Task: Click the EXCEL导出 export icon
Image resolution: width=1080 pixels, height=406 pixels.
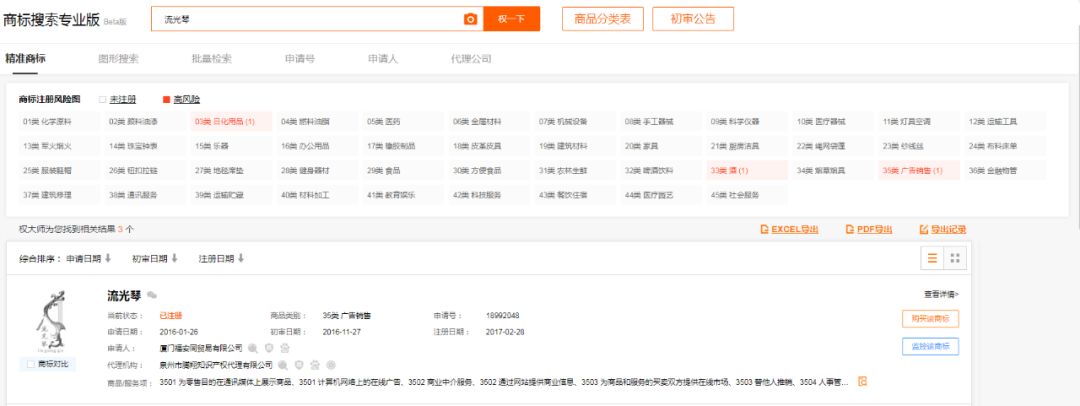Action: coord(765,229)
